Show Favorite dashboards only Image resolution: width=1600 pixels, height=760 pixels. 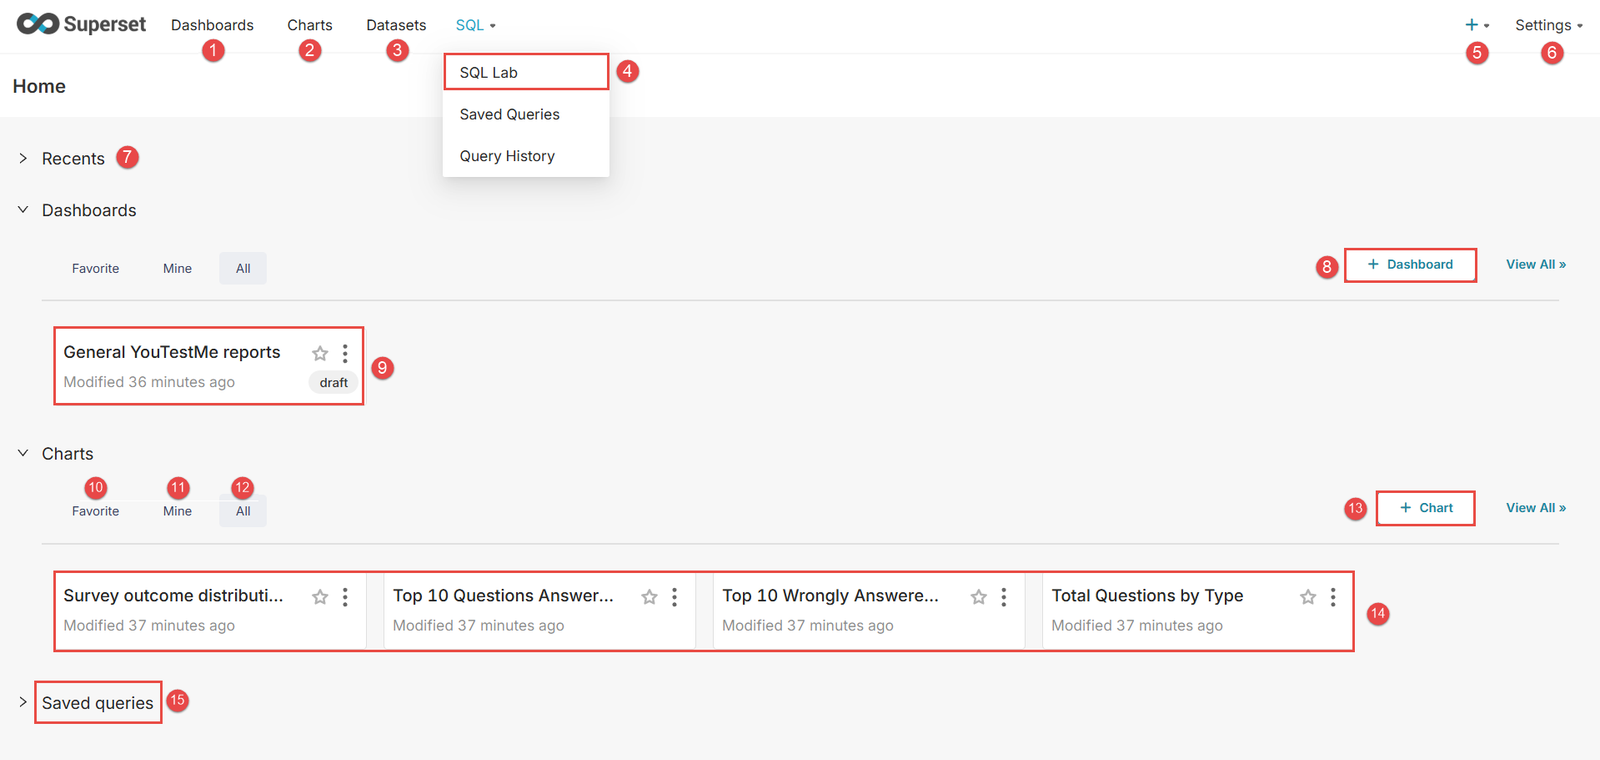[95, 268]
